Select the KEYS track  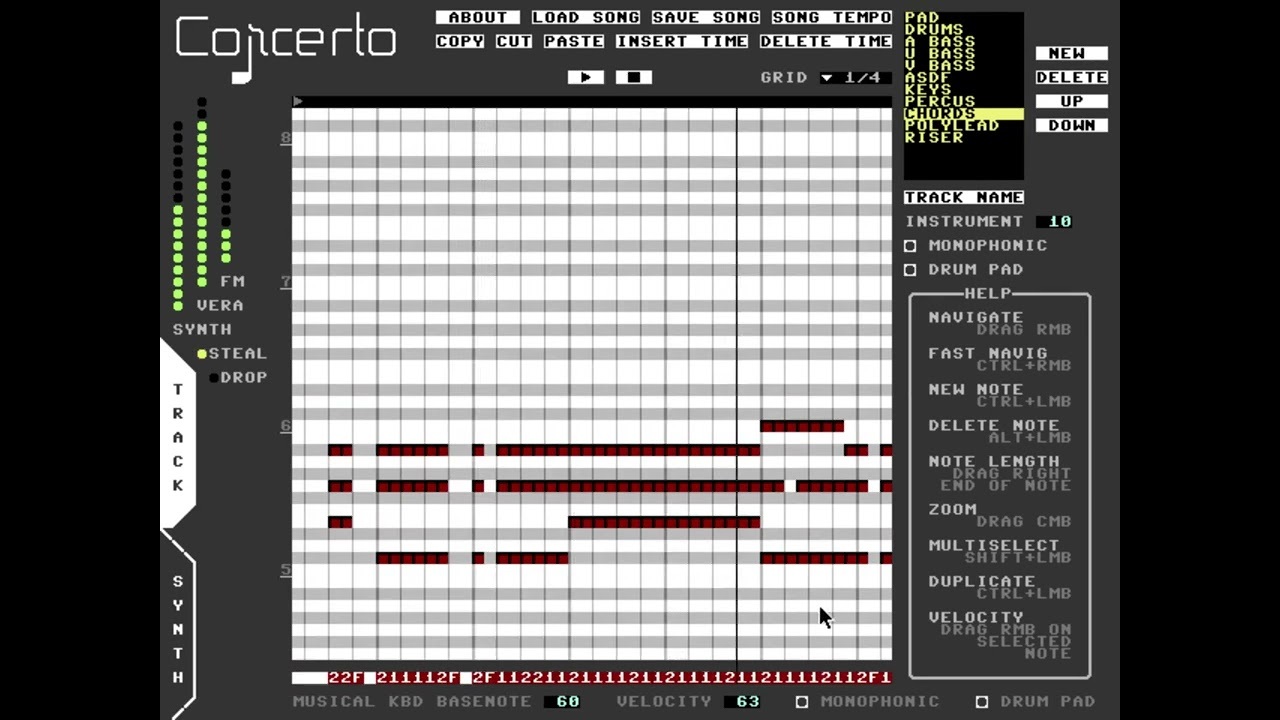point(964,90)
